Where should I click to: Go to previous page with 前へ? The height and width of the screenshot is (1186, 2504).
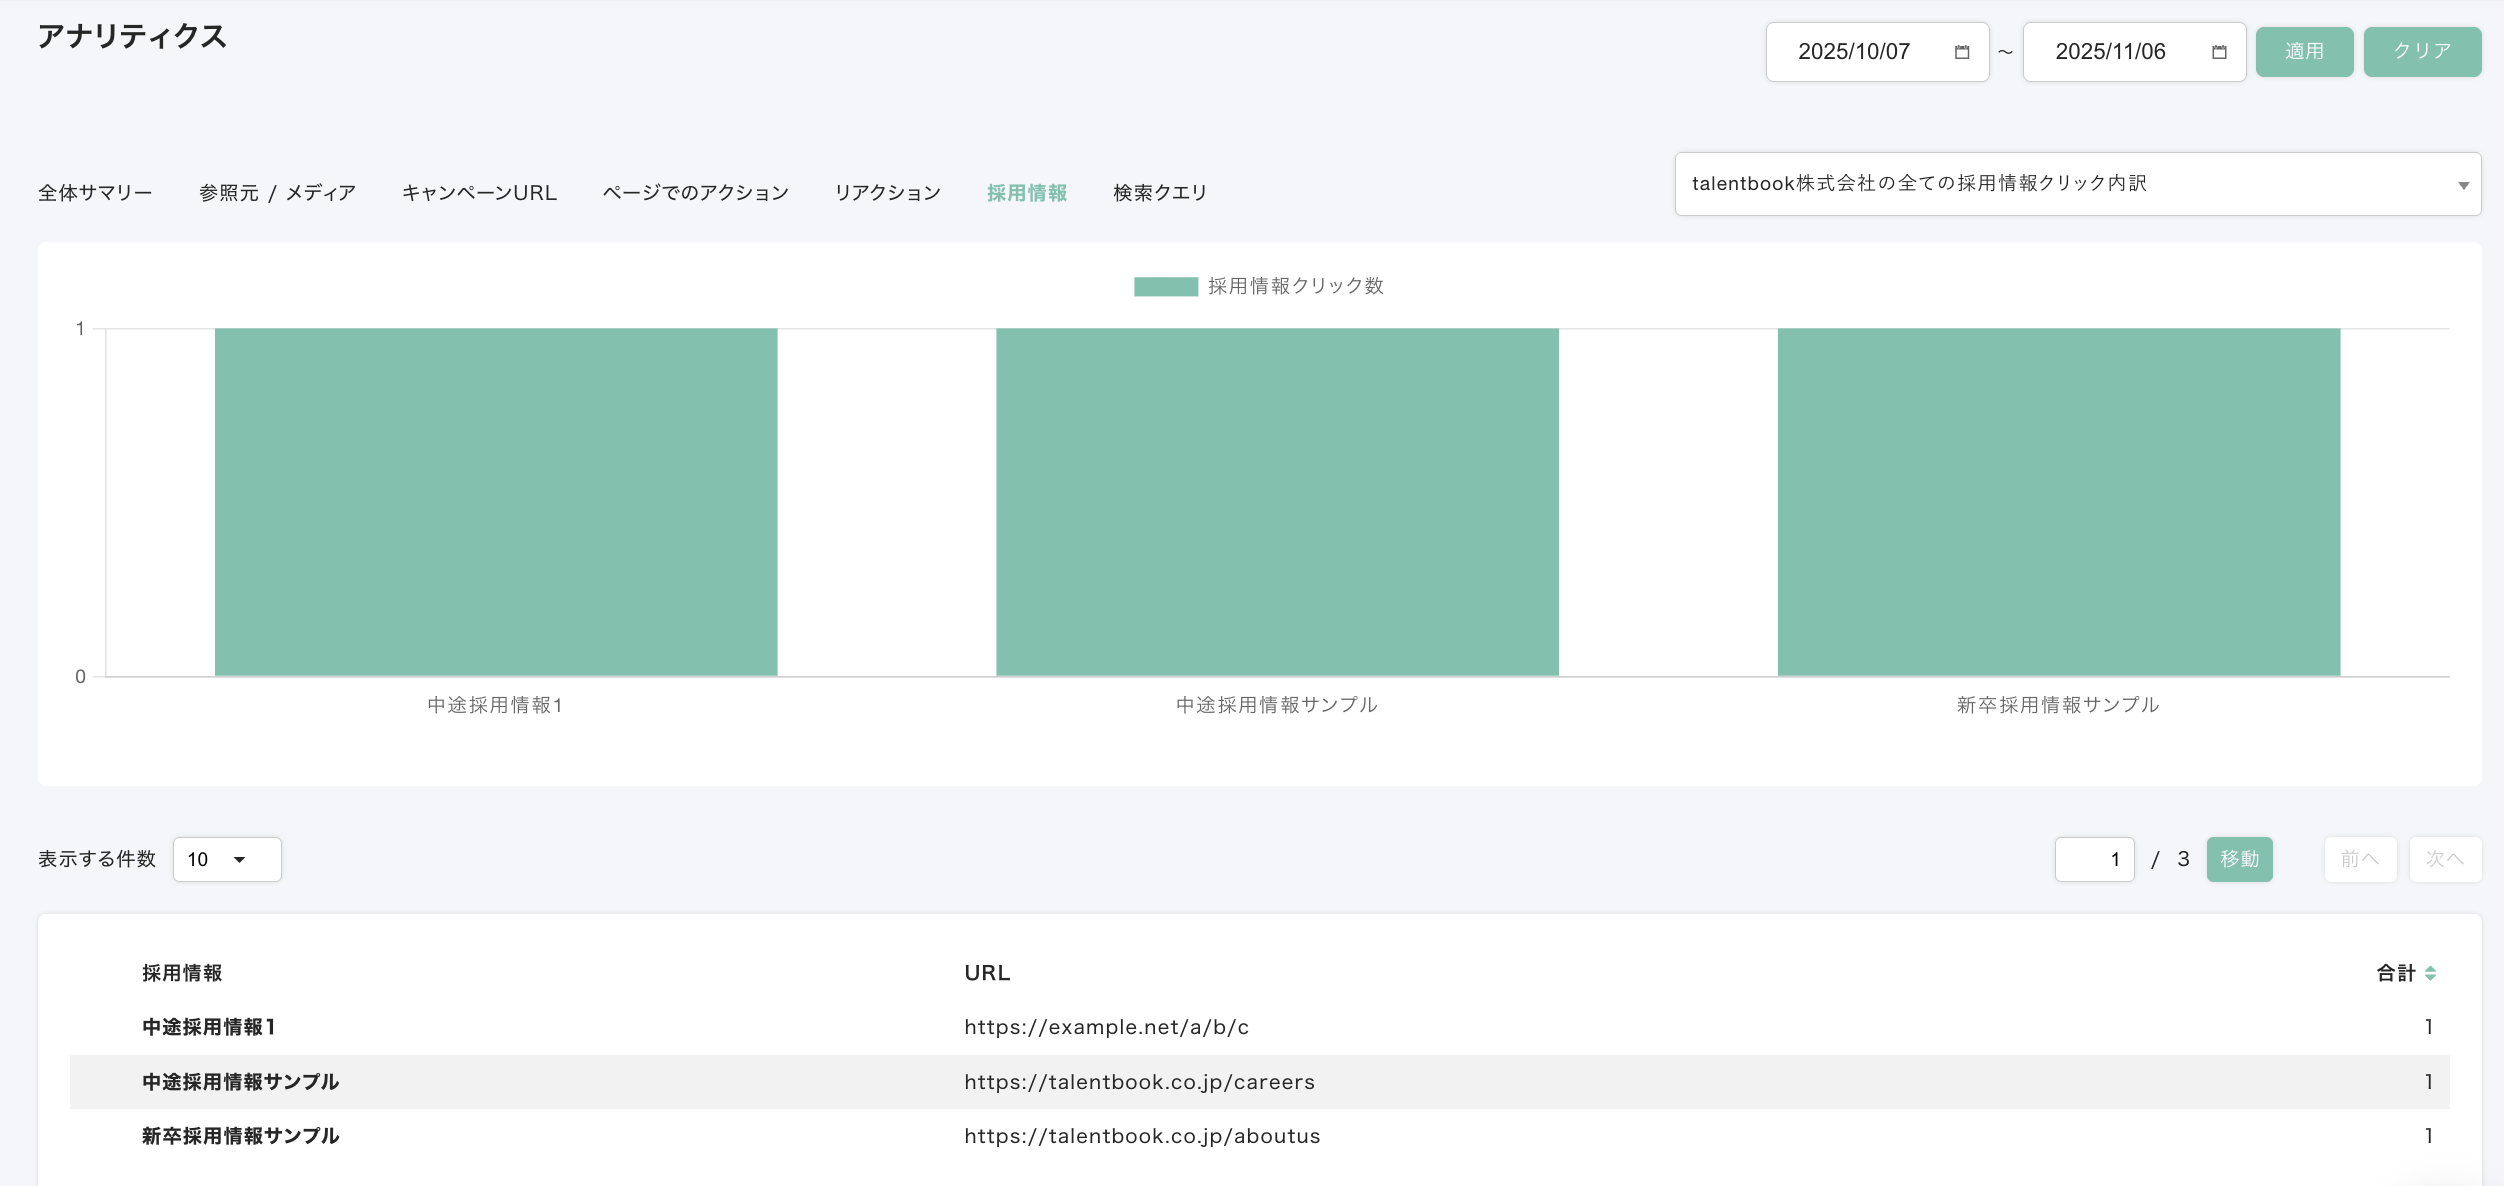coord(2360,859)
